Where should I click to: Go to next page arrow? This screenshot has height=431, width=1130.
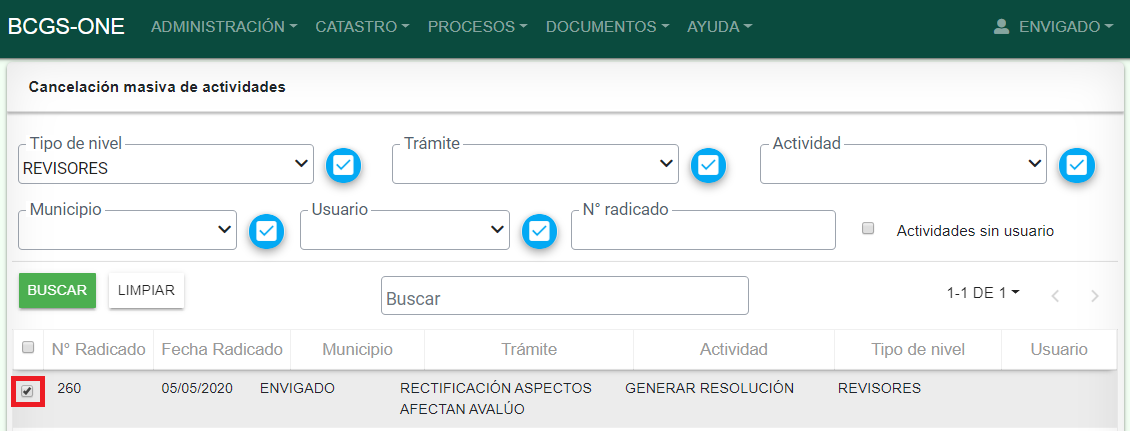1095,296
